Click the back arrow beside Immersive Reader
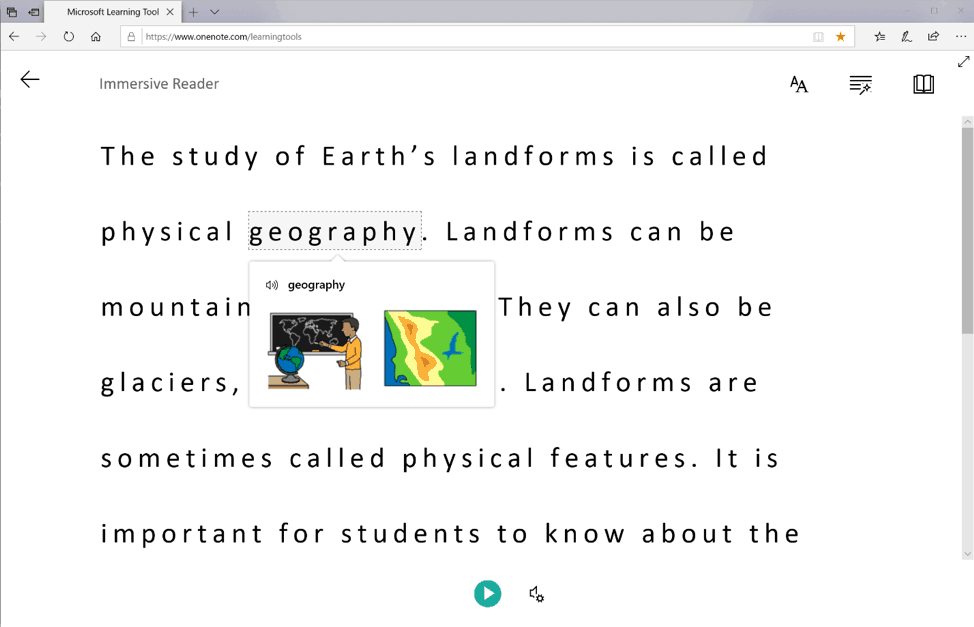 click(x=30, y=80)
